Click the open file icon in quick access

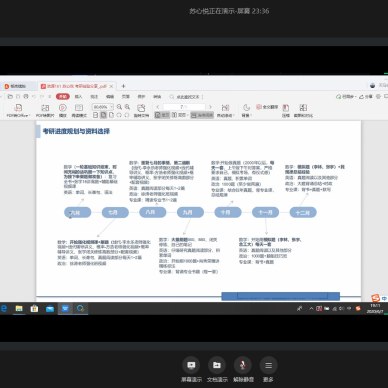pyautogui.click(x=10, y=97)
